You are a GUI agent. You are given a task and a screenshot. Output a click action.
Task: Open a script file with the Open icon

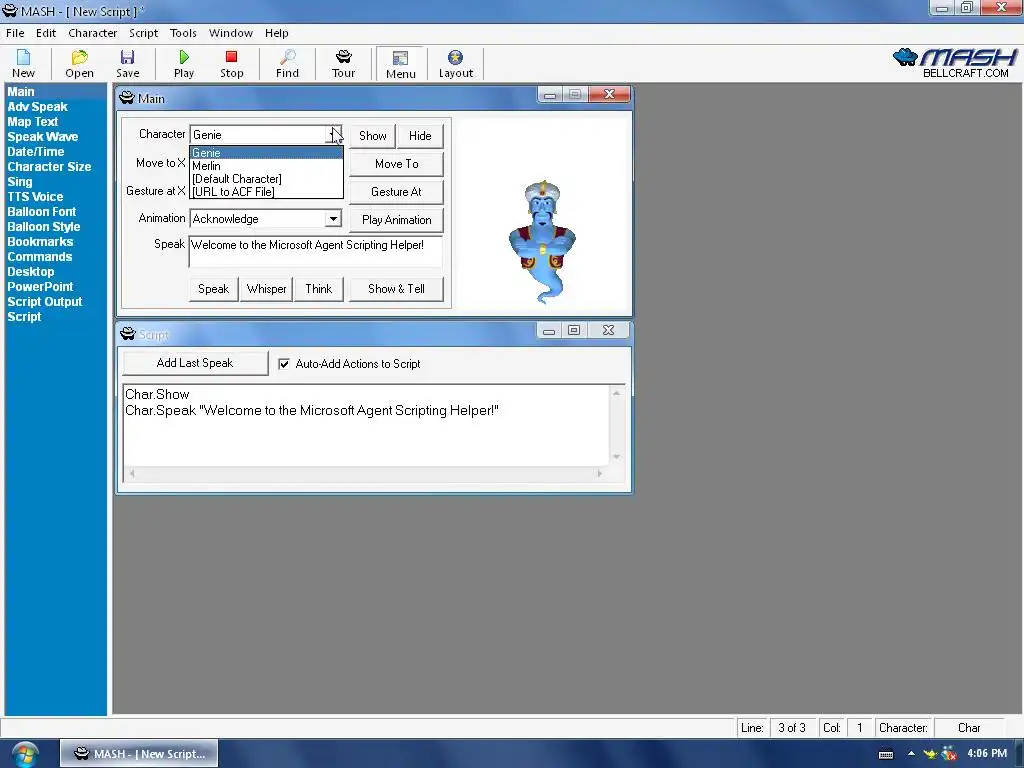(x=79, y=64)
